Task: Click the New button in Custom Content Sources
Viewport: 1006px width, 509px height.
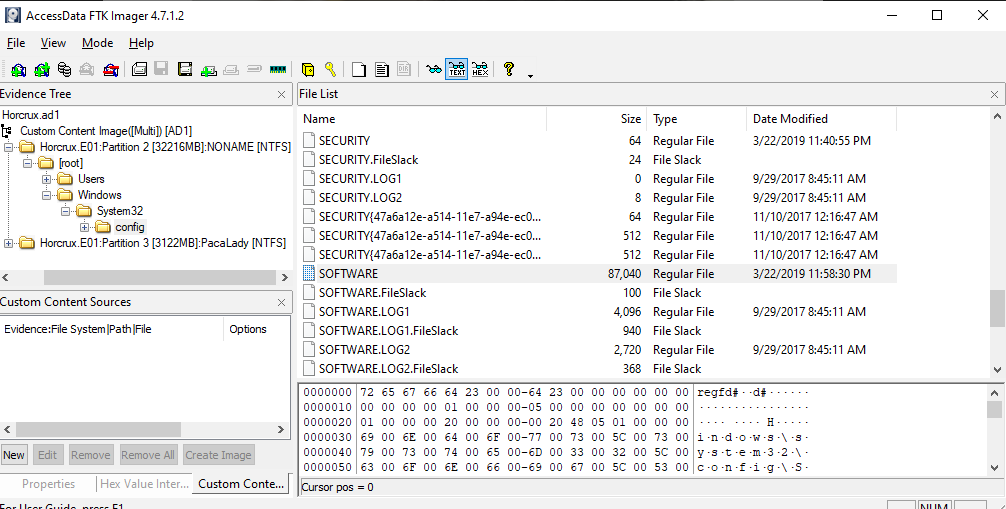Action: coord(14,455)
